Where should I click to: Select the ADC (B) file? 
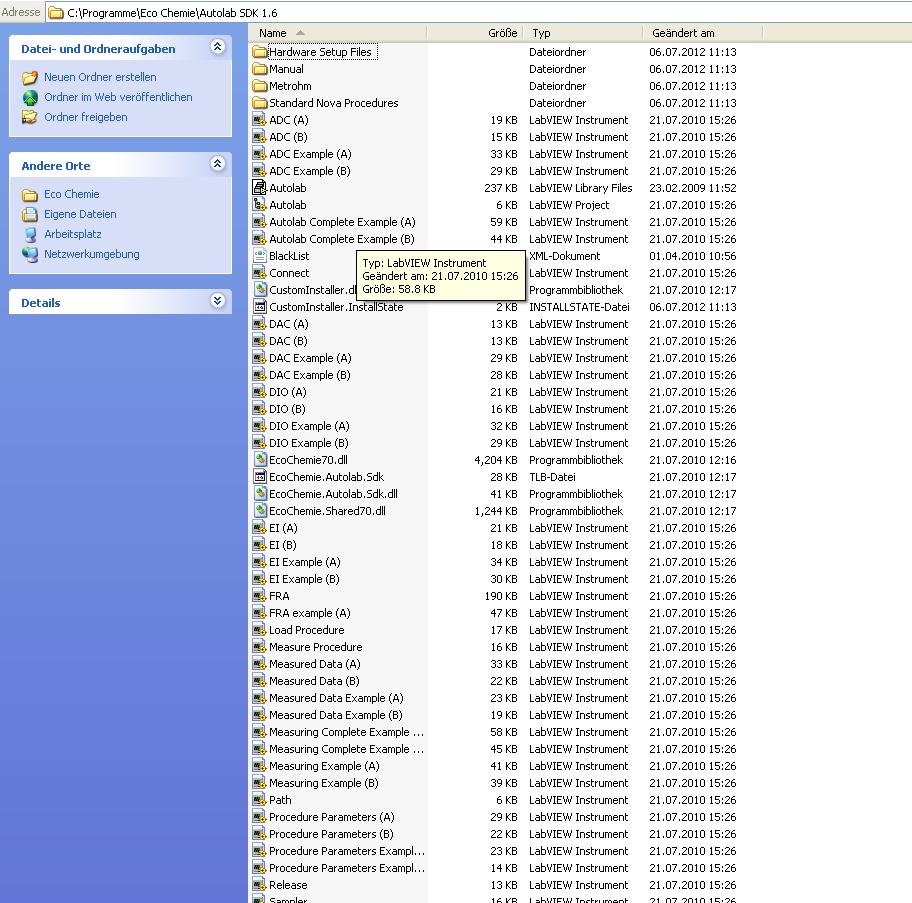(288, 137)
